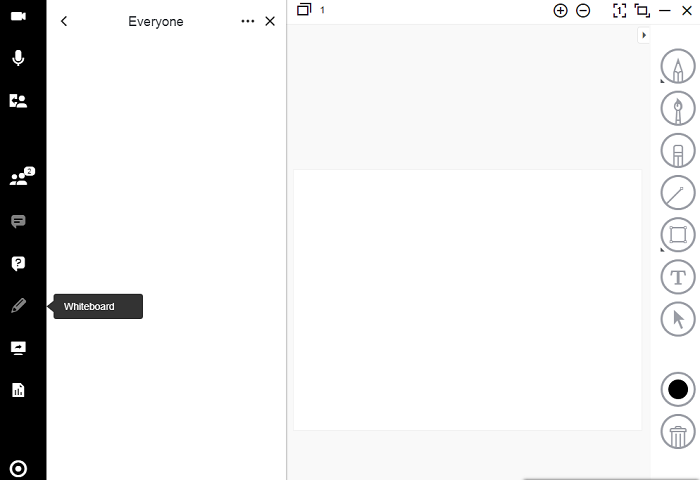Image resolution: width=700 pixels, height=480 pixels.
Task: Go back using the chevron beside Everyone
Action: pos(64,21)
